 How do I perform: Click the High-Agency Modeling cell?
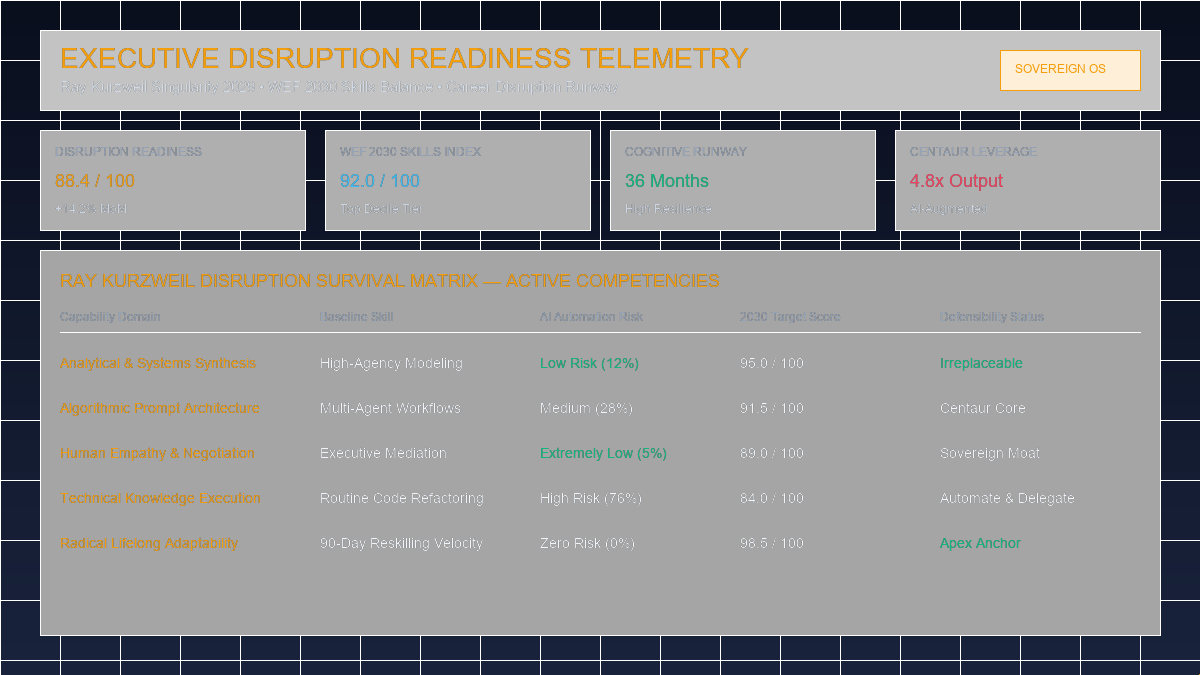click(391, 363)
